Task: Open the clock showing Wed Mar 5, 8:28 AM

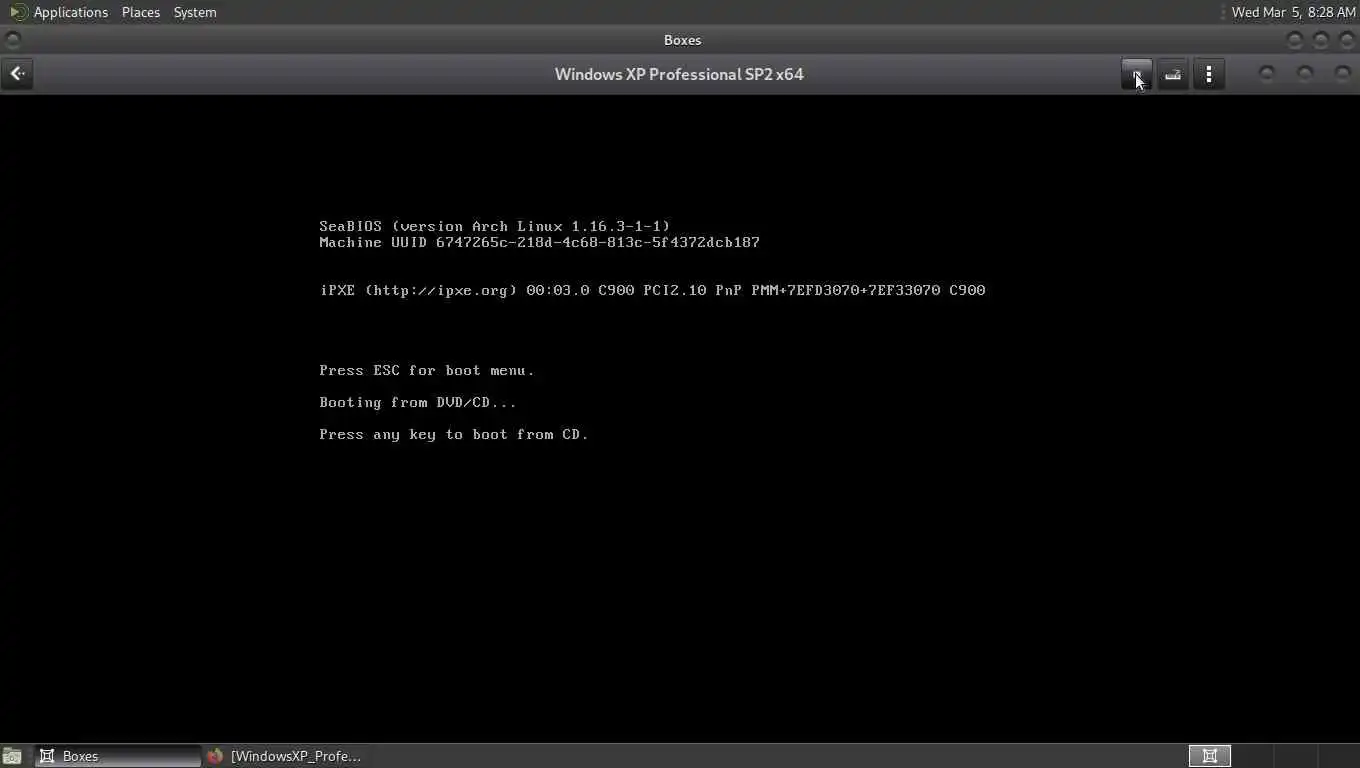Action: pyautogui.click(x=1293, y=12)
